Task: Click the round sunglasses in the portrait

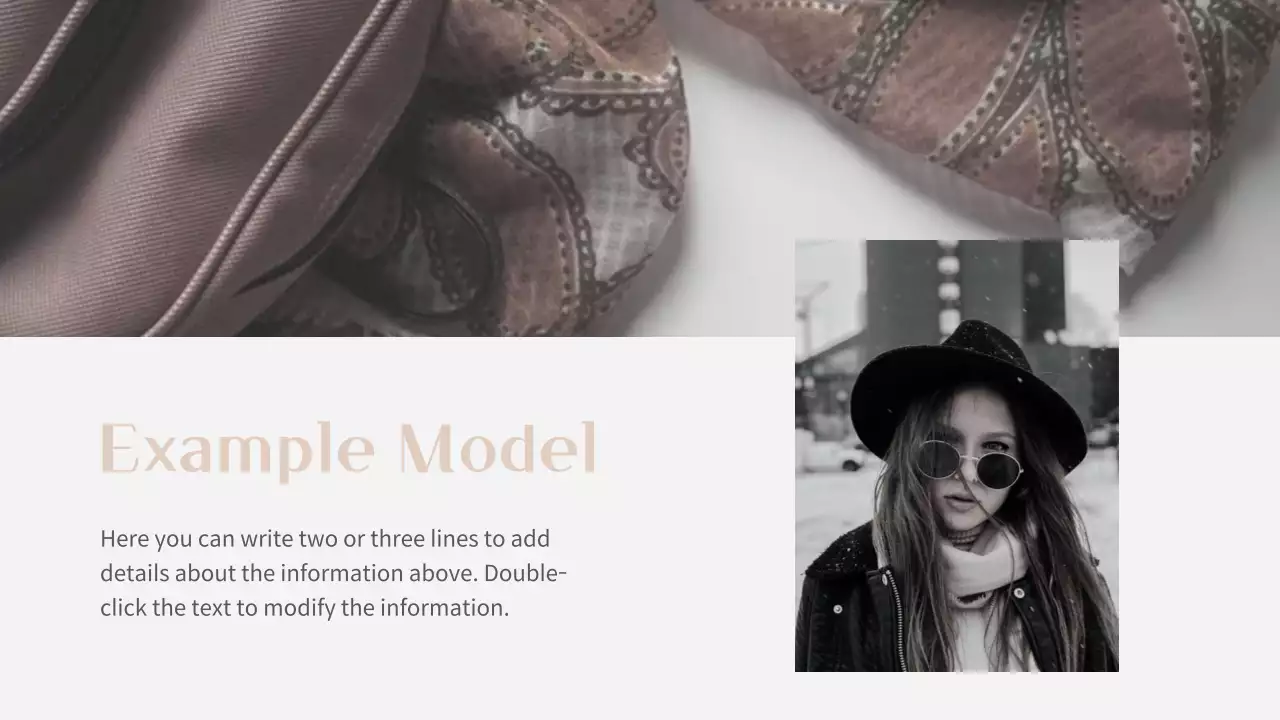Action: click(970, 463)
